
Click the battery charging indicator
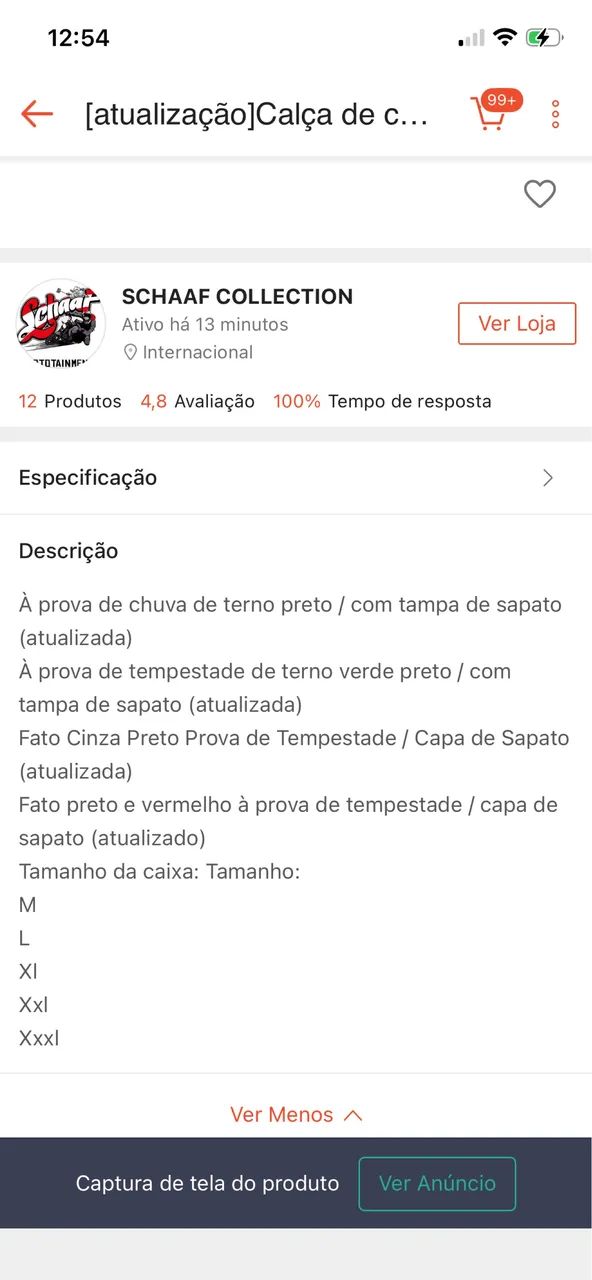544,36
